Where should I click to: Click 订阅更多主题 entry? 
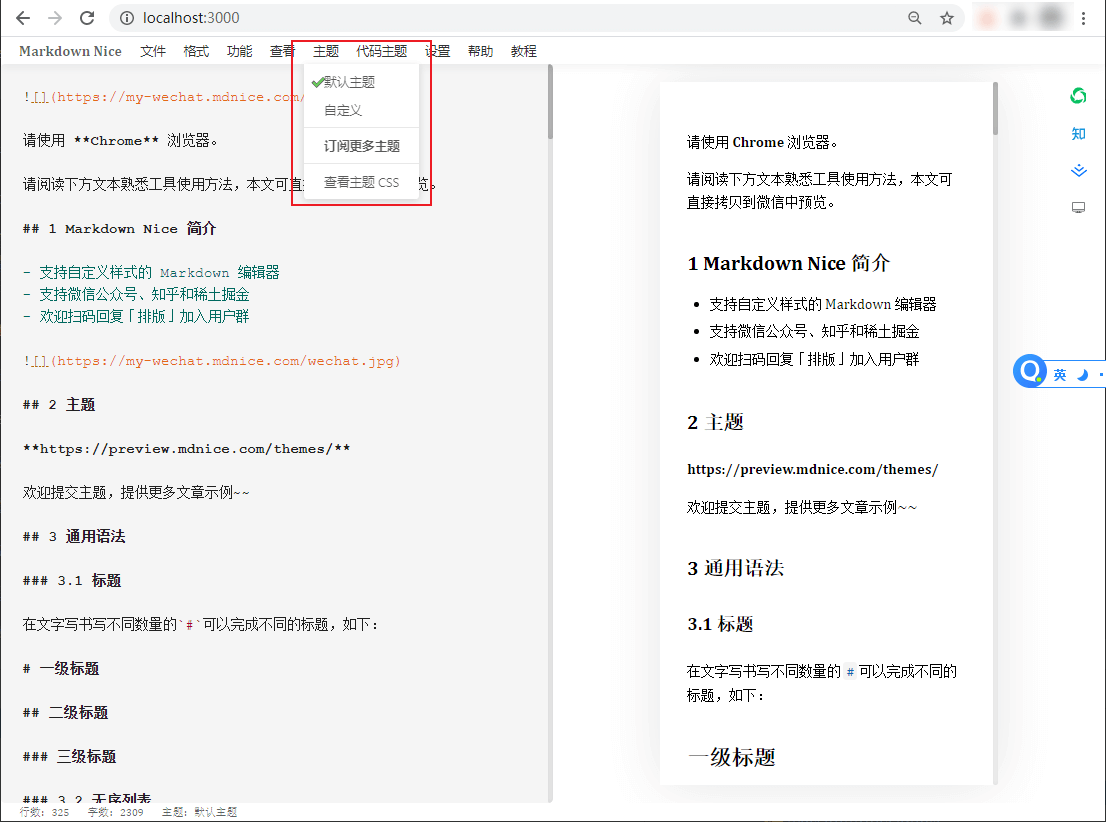click(x=361, y=146)
